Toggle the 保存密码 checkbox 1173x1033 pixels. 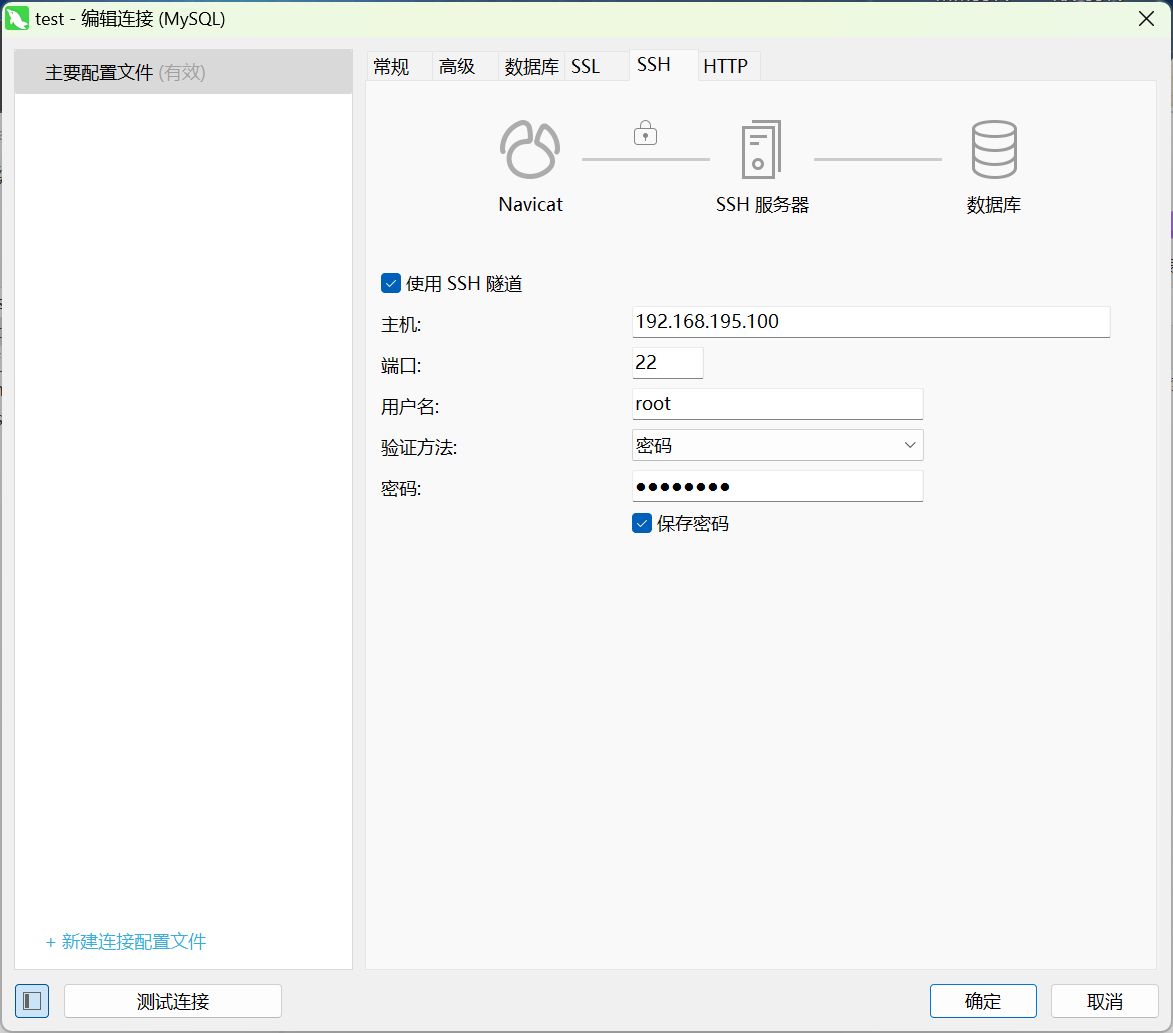point(642,523)
